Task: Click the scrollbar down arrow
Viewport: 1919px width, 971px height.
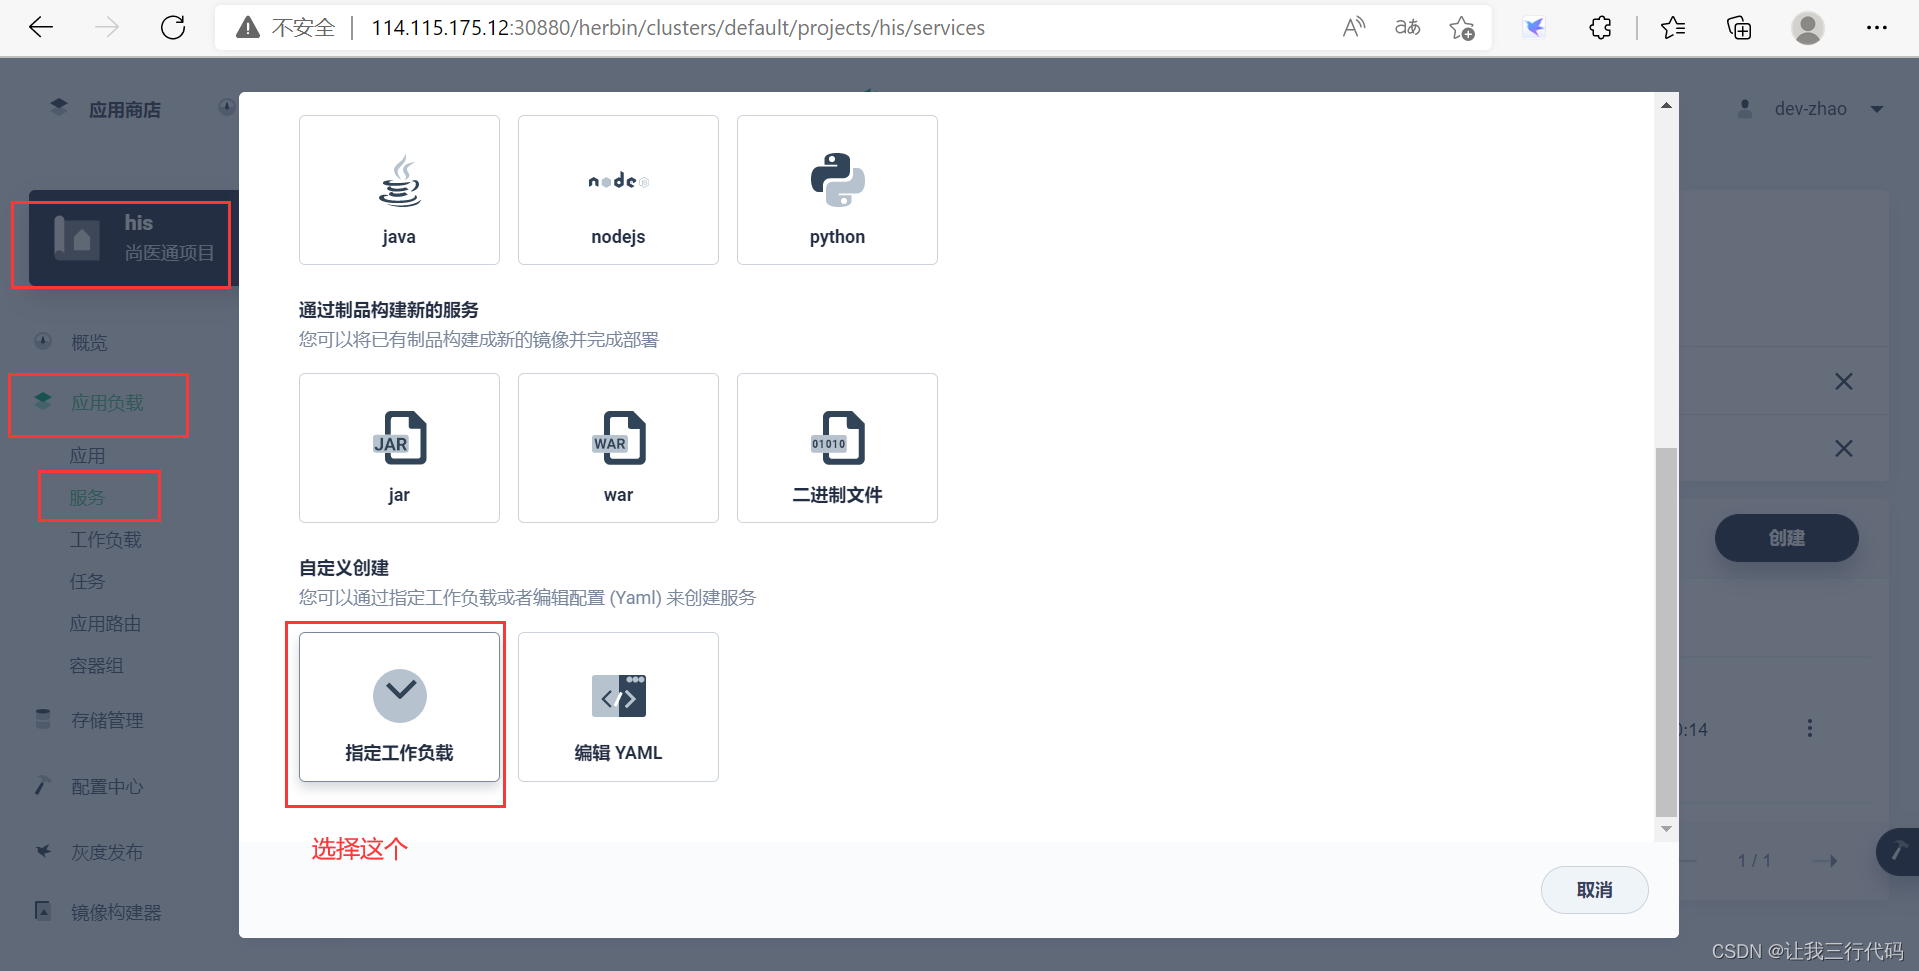Action: [1666, 829]
